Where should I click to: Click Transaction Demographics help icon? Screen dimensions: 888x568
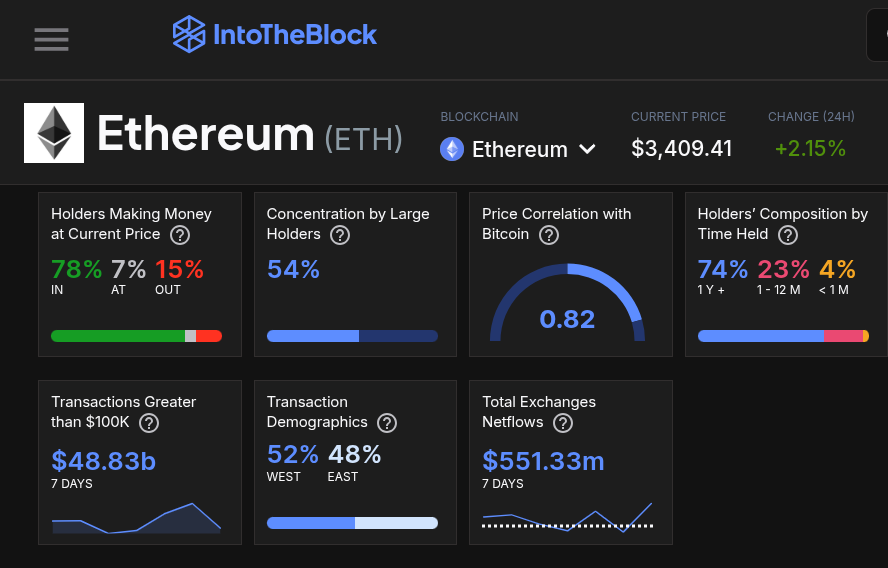(387, 423)
